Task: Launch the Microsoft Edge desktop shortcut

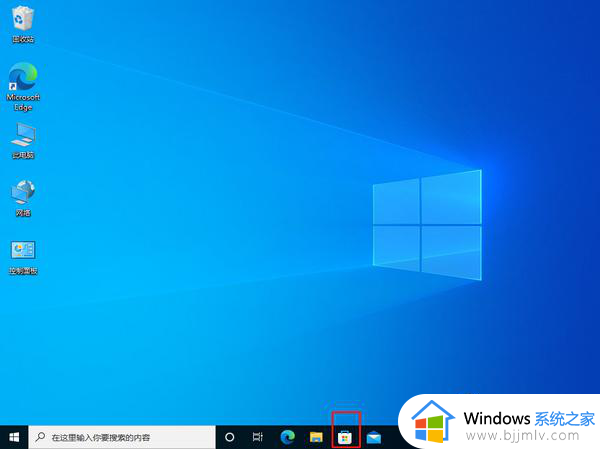Action: pyautogui.click(x=22, y=76)
